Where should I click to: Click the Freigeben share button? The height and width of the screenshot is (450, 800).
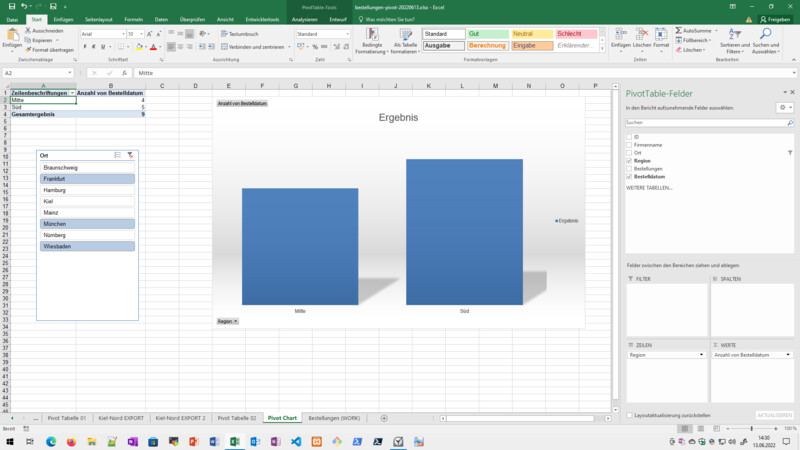pyautogui.click(x=775, y=19)
